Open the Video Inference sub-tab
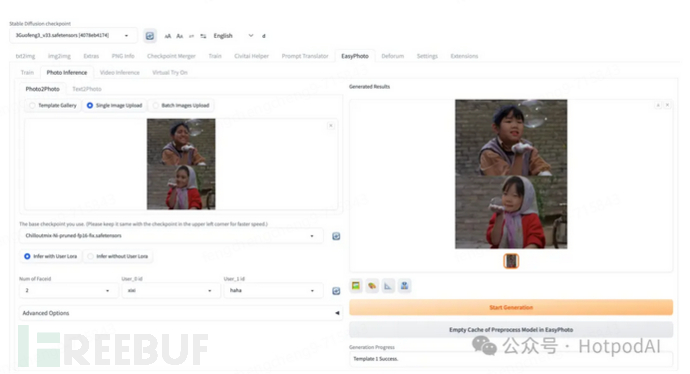The width and height of the screenshot is (690, 374). coord(120,73)
